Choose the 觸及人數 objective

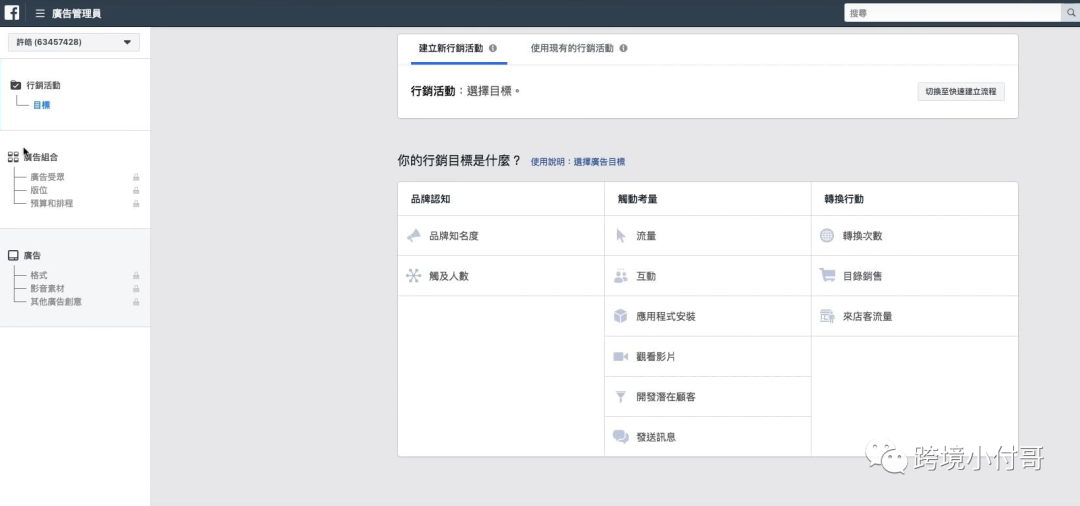pyautogui.click(x=501, y=276)
